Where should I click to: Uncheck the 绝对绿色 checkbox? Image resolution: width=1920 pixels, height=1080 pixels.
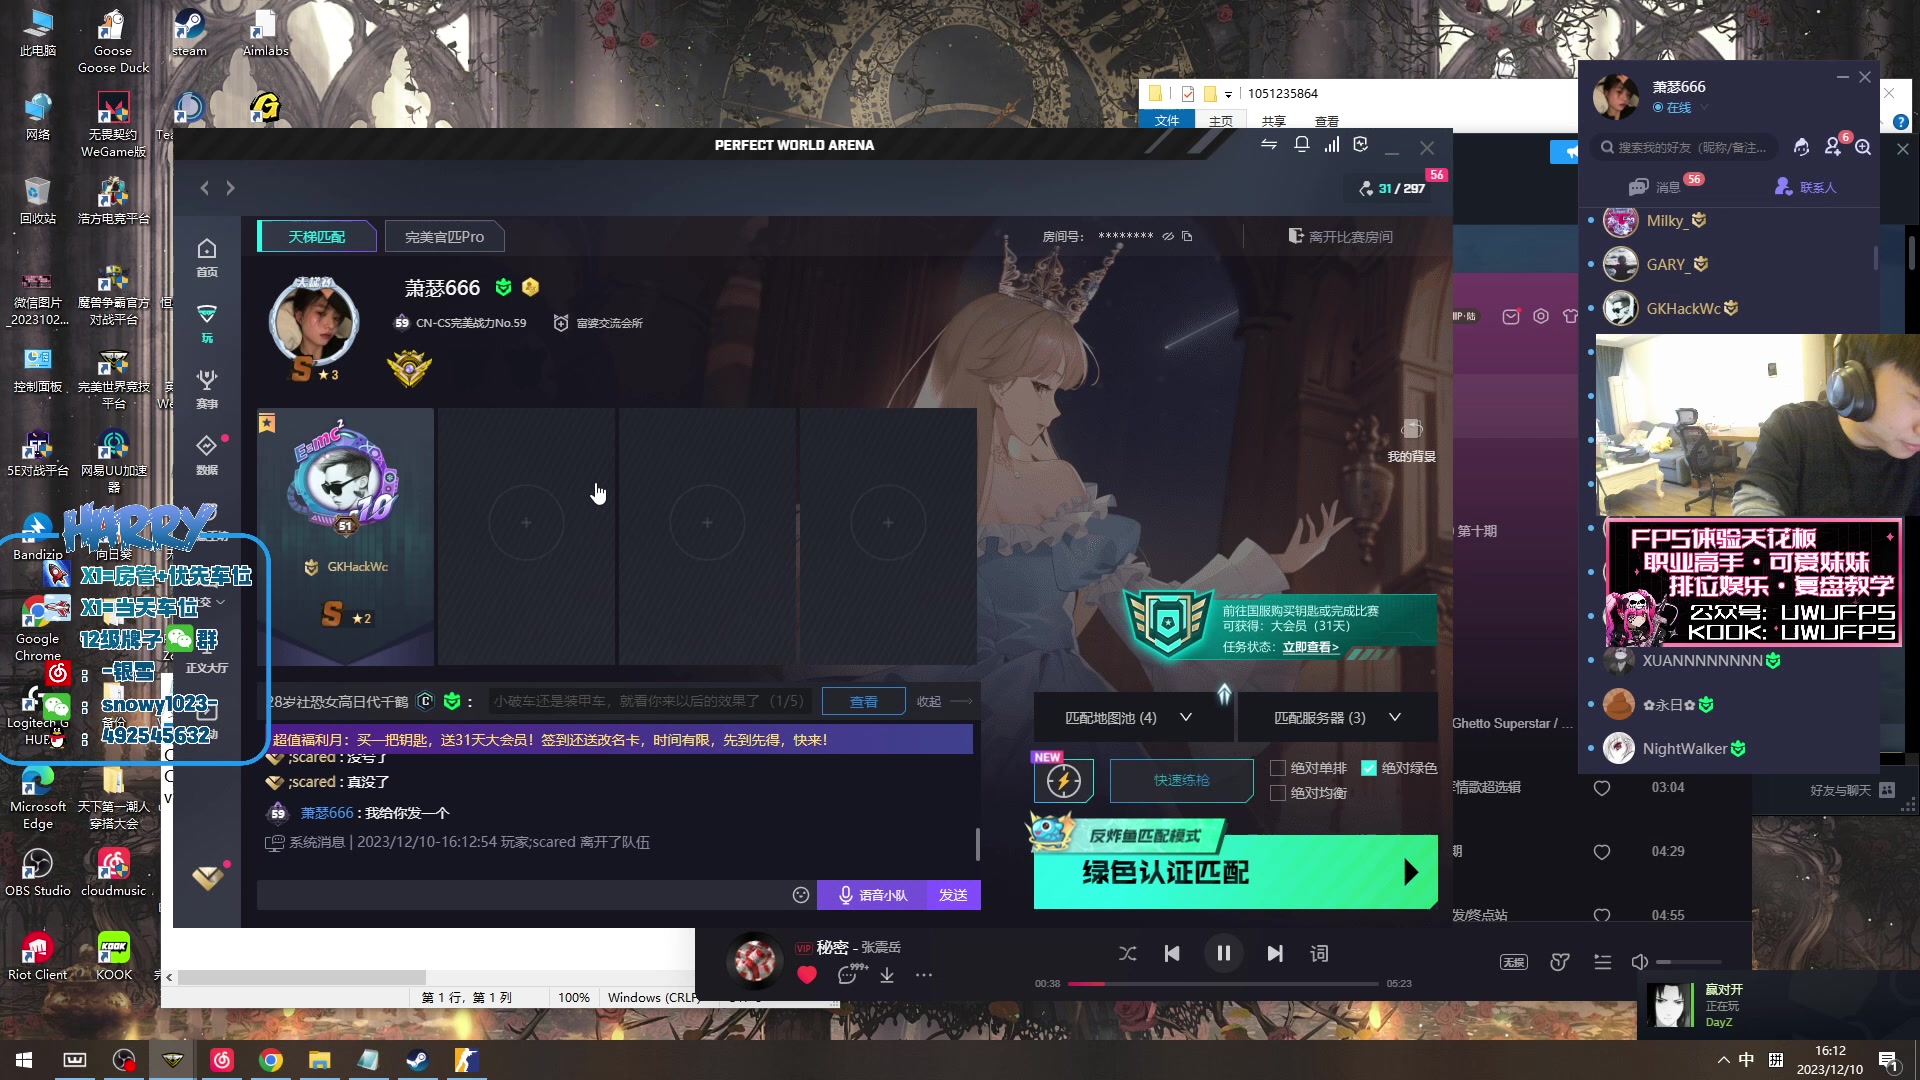(1369, 768)
